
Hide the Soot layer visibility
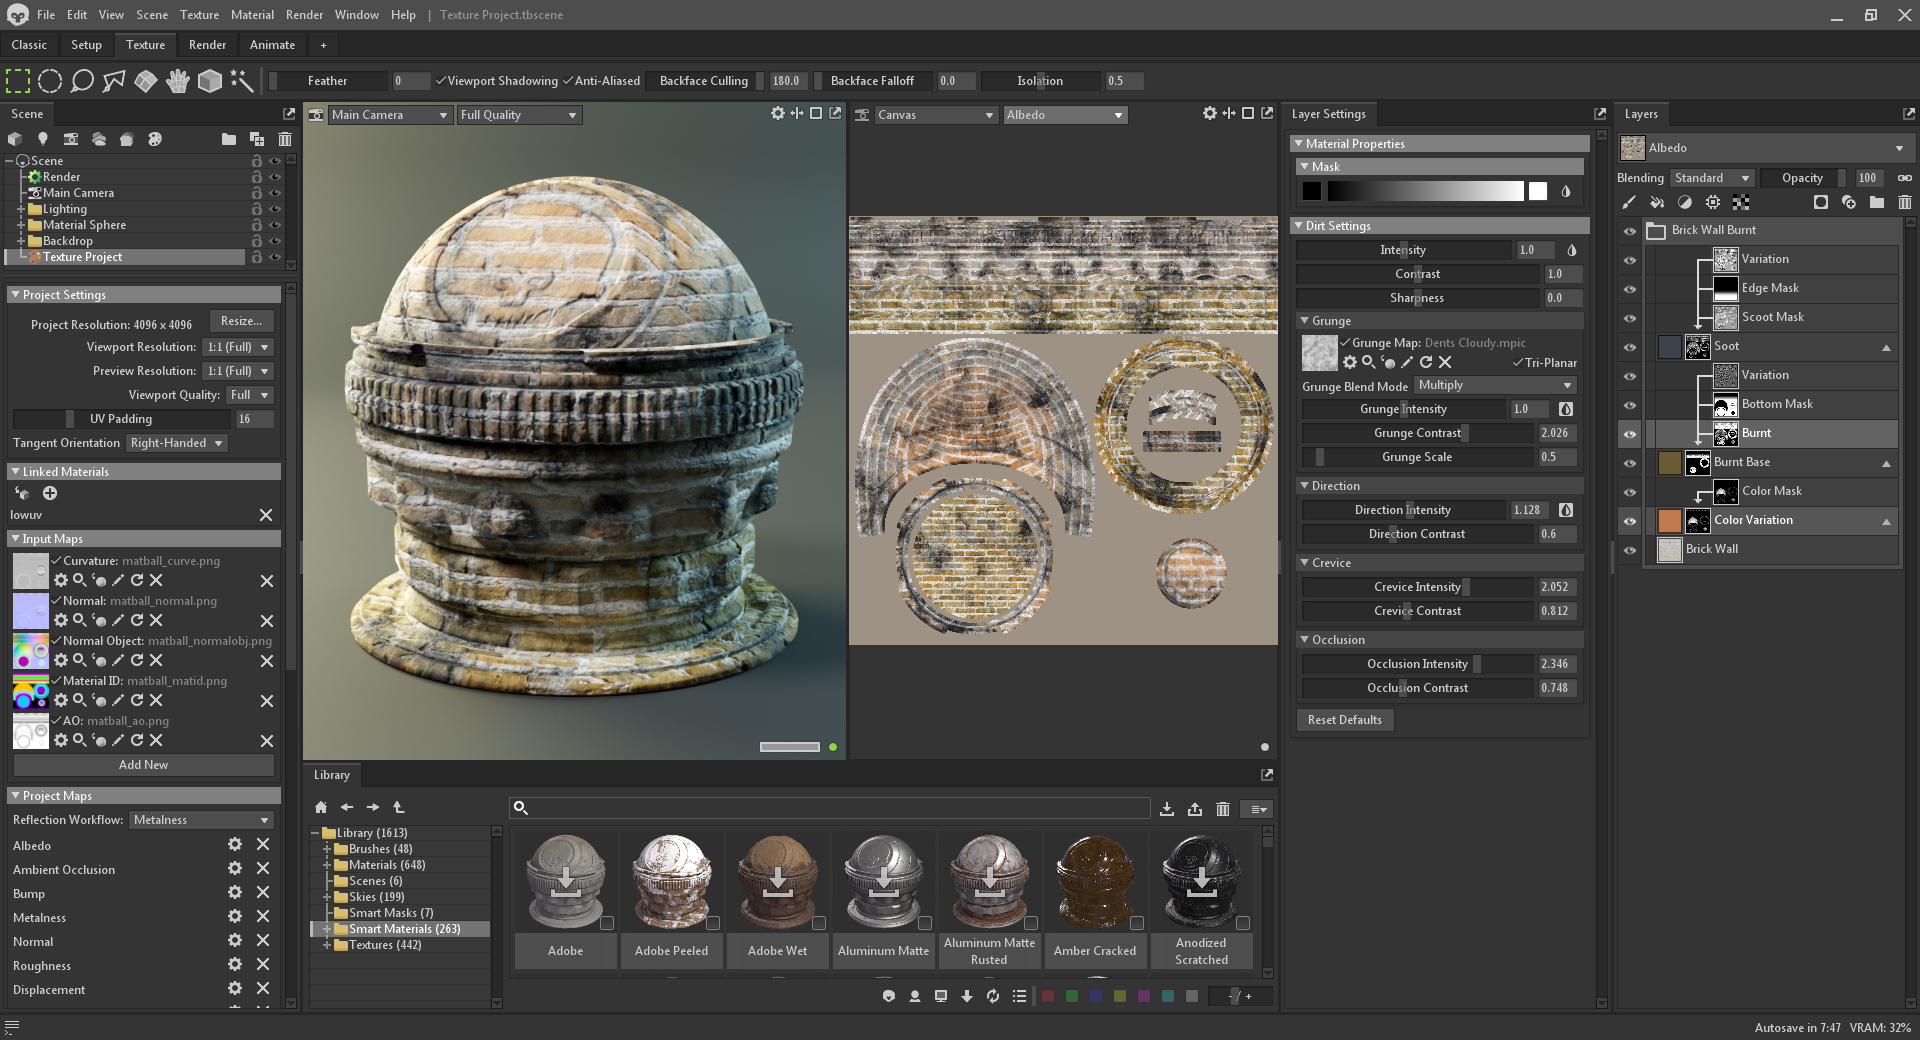[x=1630, y=347]
